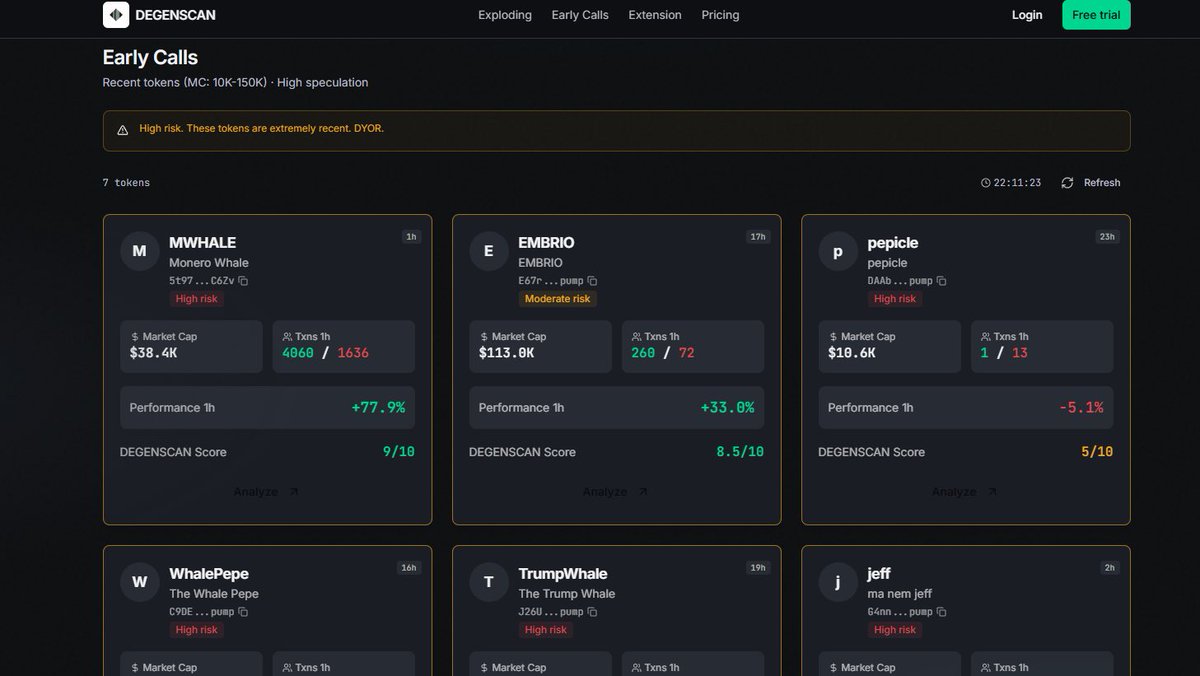Analyze the MWHALE token
Image resolution: width=1200 pixels, height=676 pixels.
[266, 492]
